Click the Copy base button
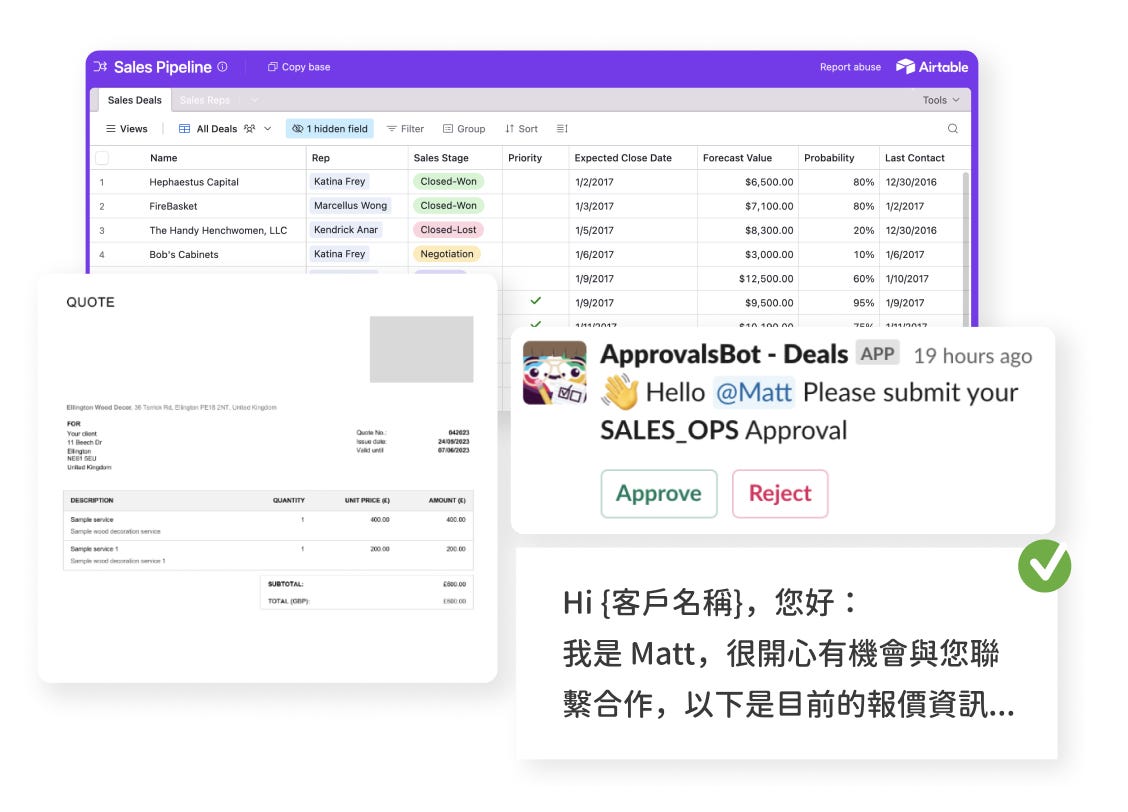1128x812 pixels. 299,67
